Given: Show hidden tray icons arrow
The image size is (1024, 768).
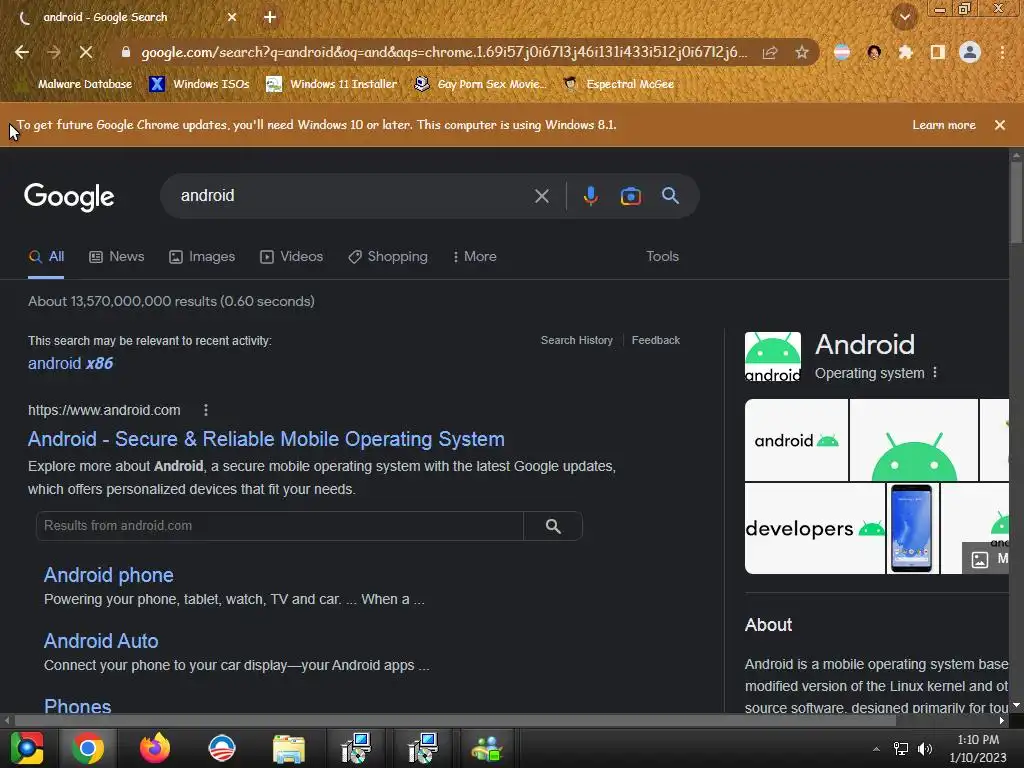Looking at the screenshot, I should tap(876, 749).
